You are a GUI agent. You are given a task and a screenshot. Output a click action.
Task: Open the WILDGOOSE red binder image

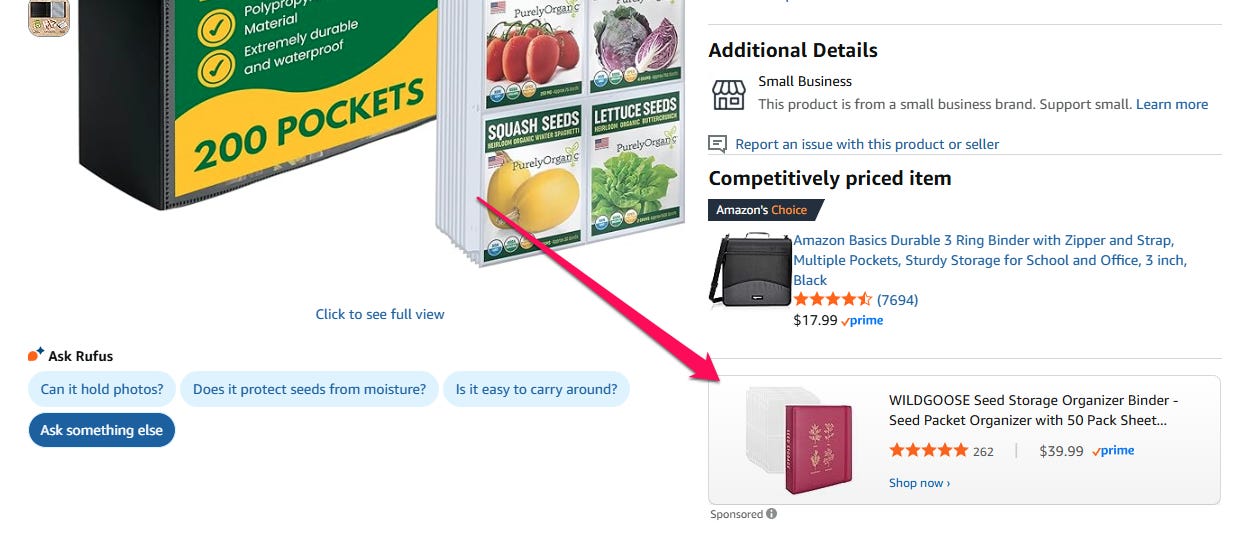[x=798, y=440]
